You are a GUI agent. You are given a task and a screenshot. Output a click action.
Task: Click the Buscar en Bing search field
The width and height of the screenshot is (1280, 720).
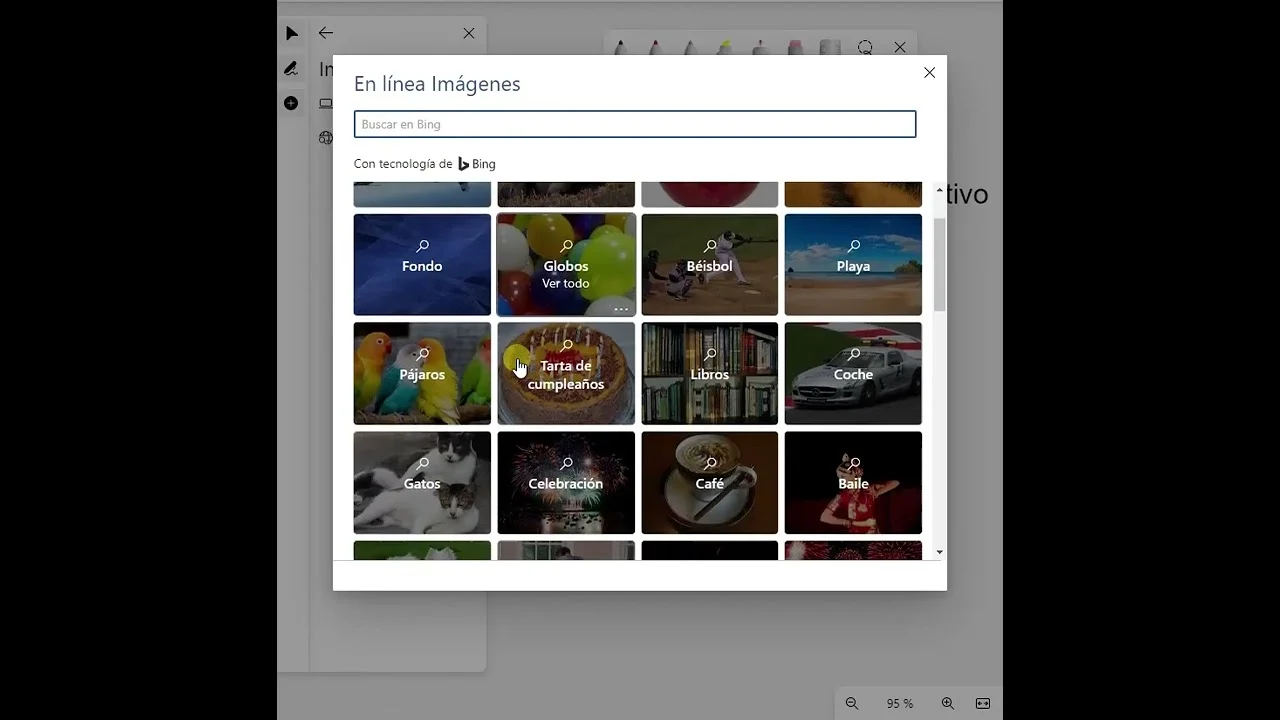(634, 124)
